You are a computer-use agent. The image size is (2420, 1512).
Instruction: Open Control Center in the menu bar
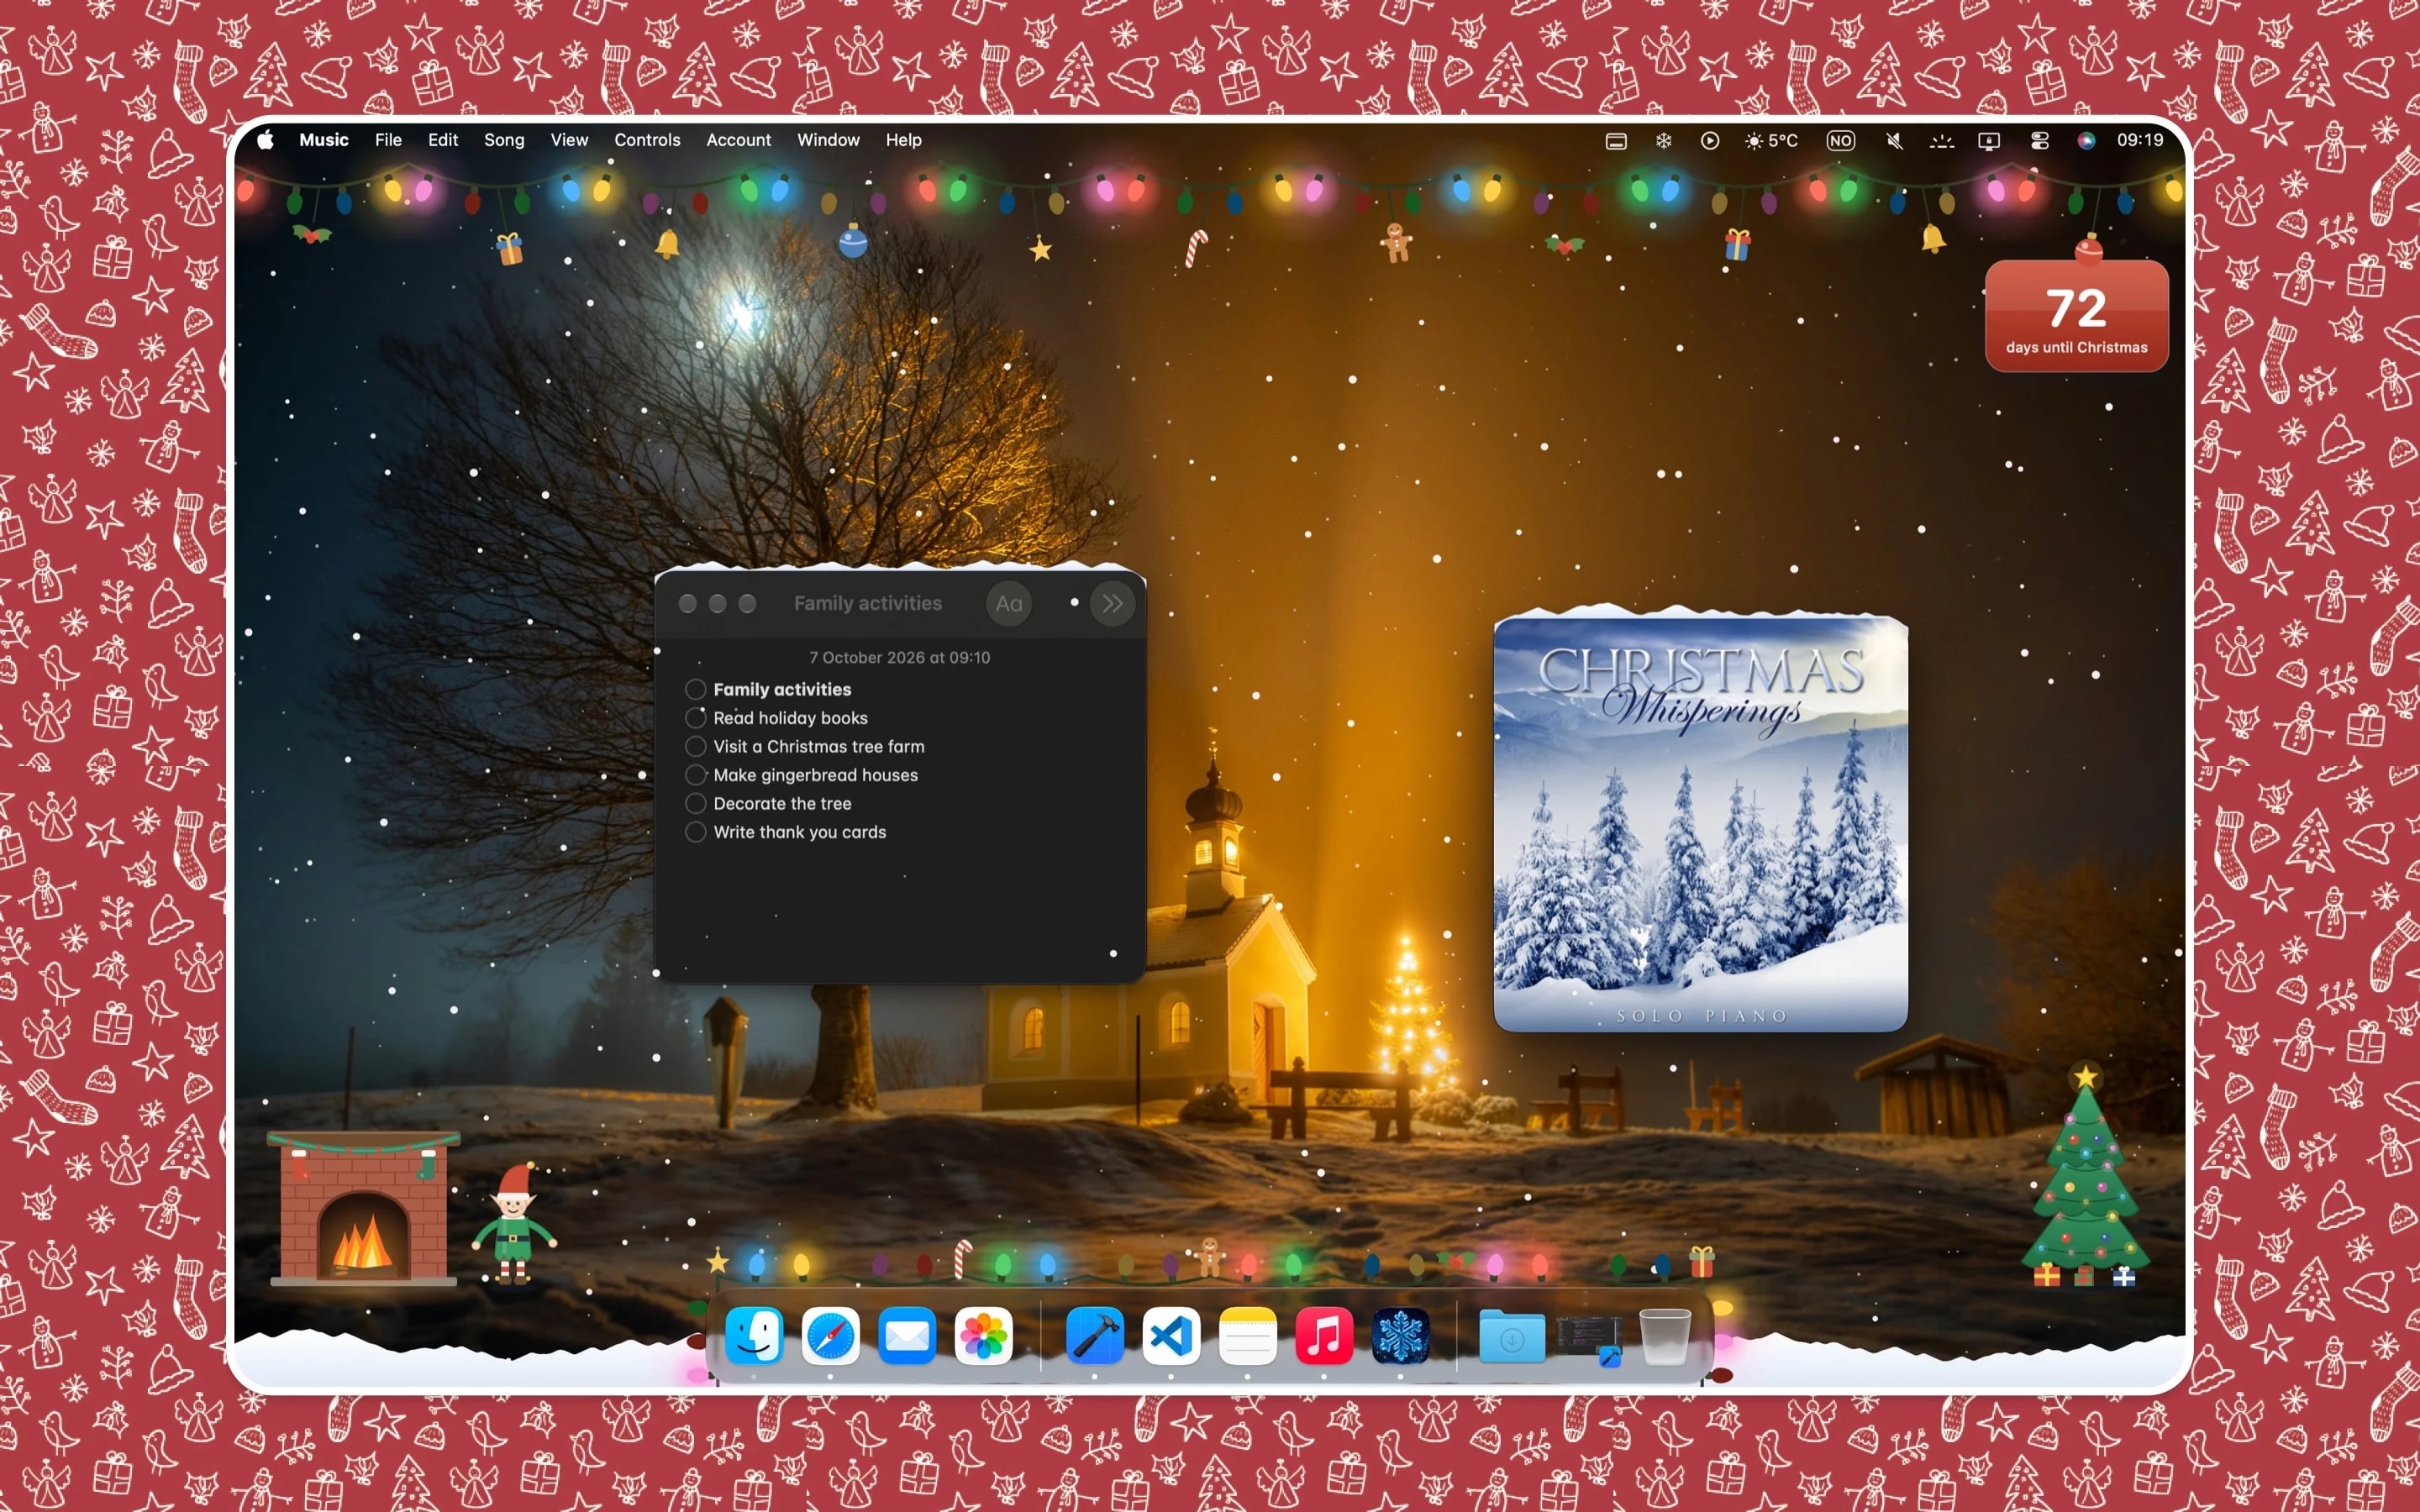coord(2040,141)
